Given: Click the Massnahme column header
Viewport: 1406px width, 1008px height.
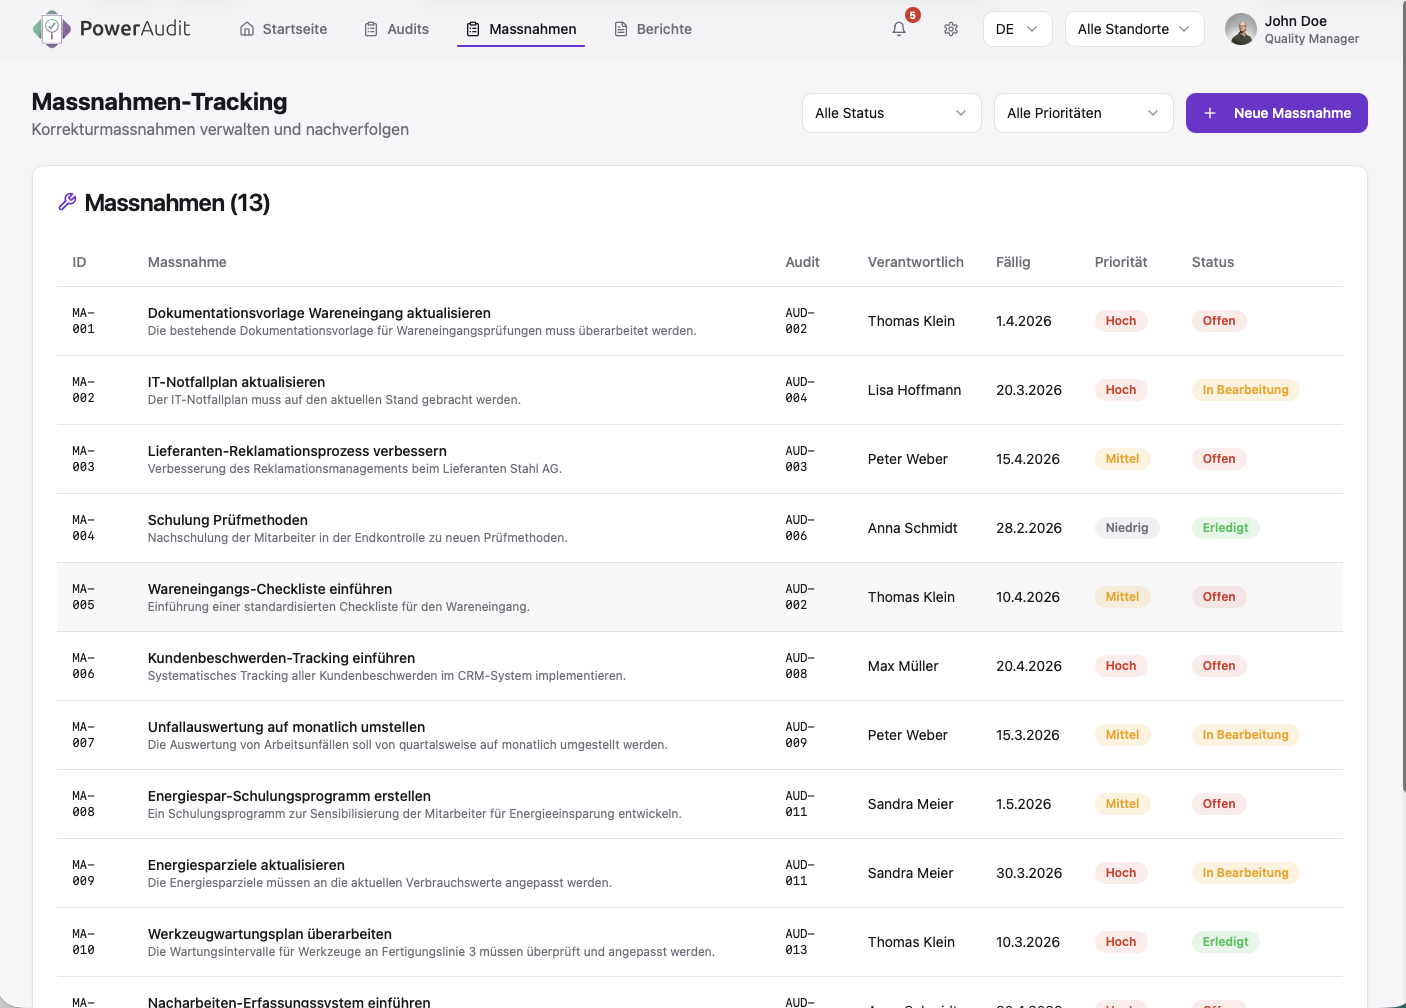Looking at the screenshot, I should 187,262.
